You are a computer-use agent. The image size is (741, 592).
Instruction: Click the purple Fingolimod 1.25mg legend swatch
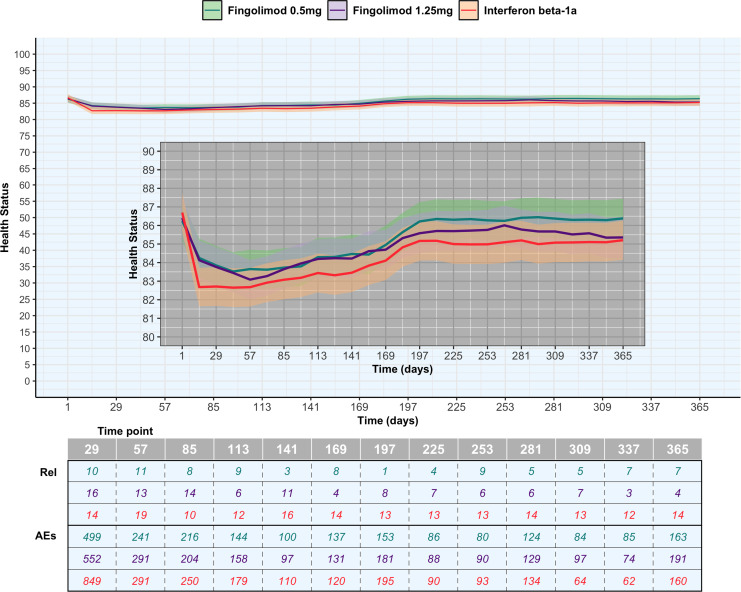(x=337, y=10)
